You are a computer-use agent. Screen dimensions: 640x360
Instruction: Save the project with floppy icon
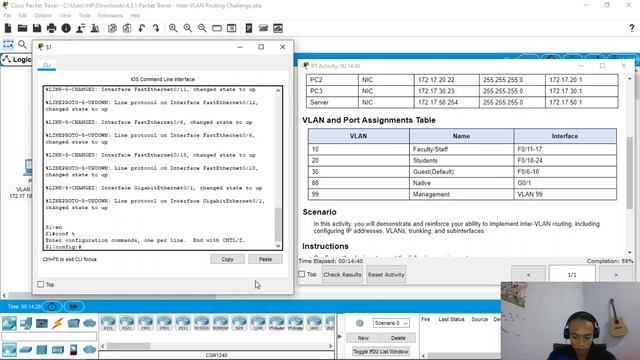pyautogui.click(x=37, y=28)
